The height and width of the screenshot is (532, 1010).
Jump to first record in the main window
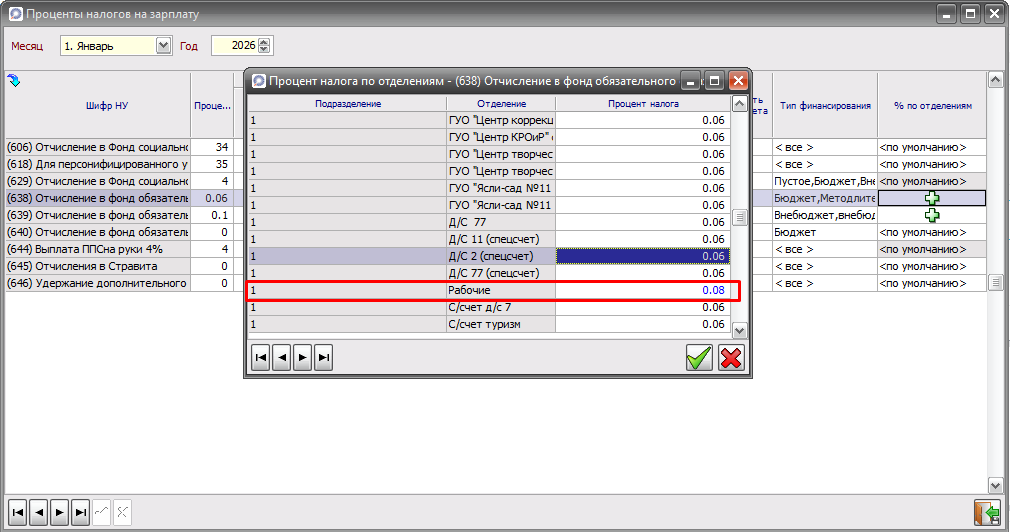click(18, 511)
